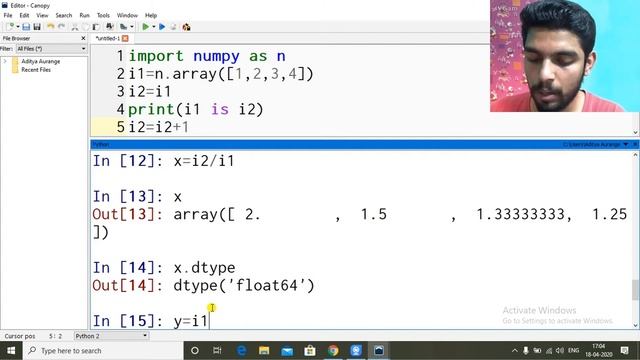Open the New file dropdown arrow
The height and width of the screenshot is (360, 640).
tap(18, 27)
